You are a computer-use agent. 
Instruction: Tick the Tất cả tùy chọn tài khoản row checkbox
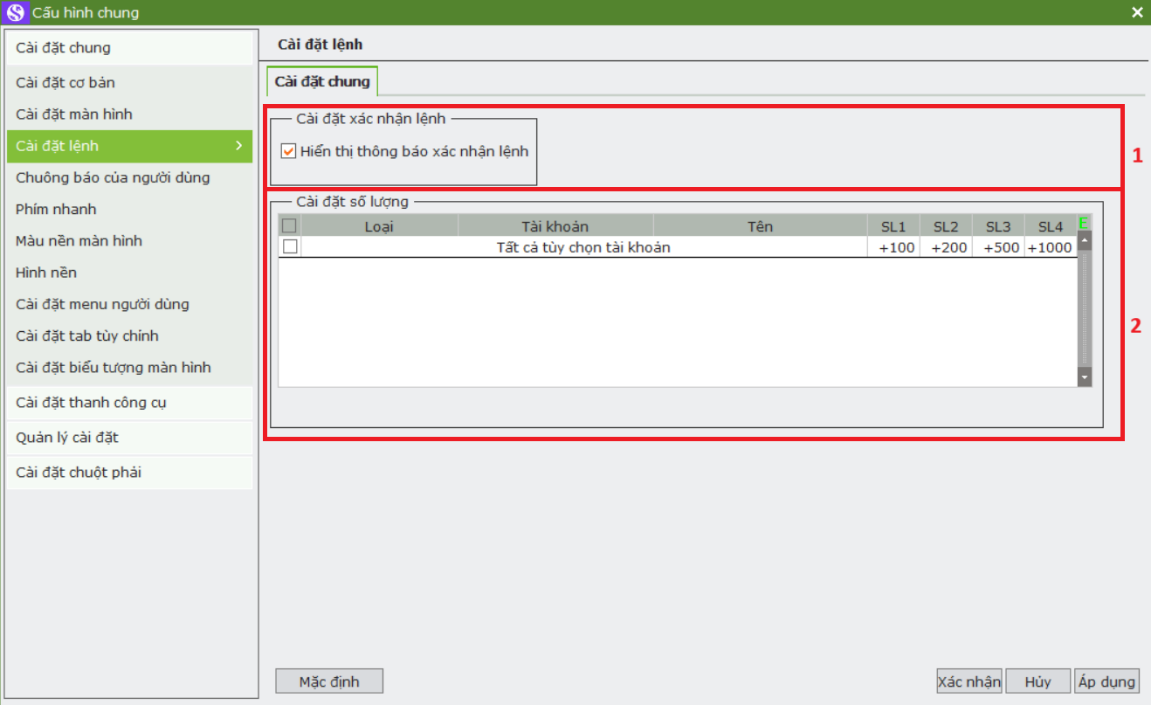point(290,247)
